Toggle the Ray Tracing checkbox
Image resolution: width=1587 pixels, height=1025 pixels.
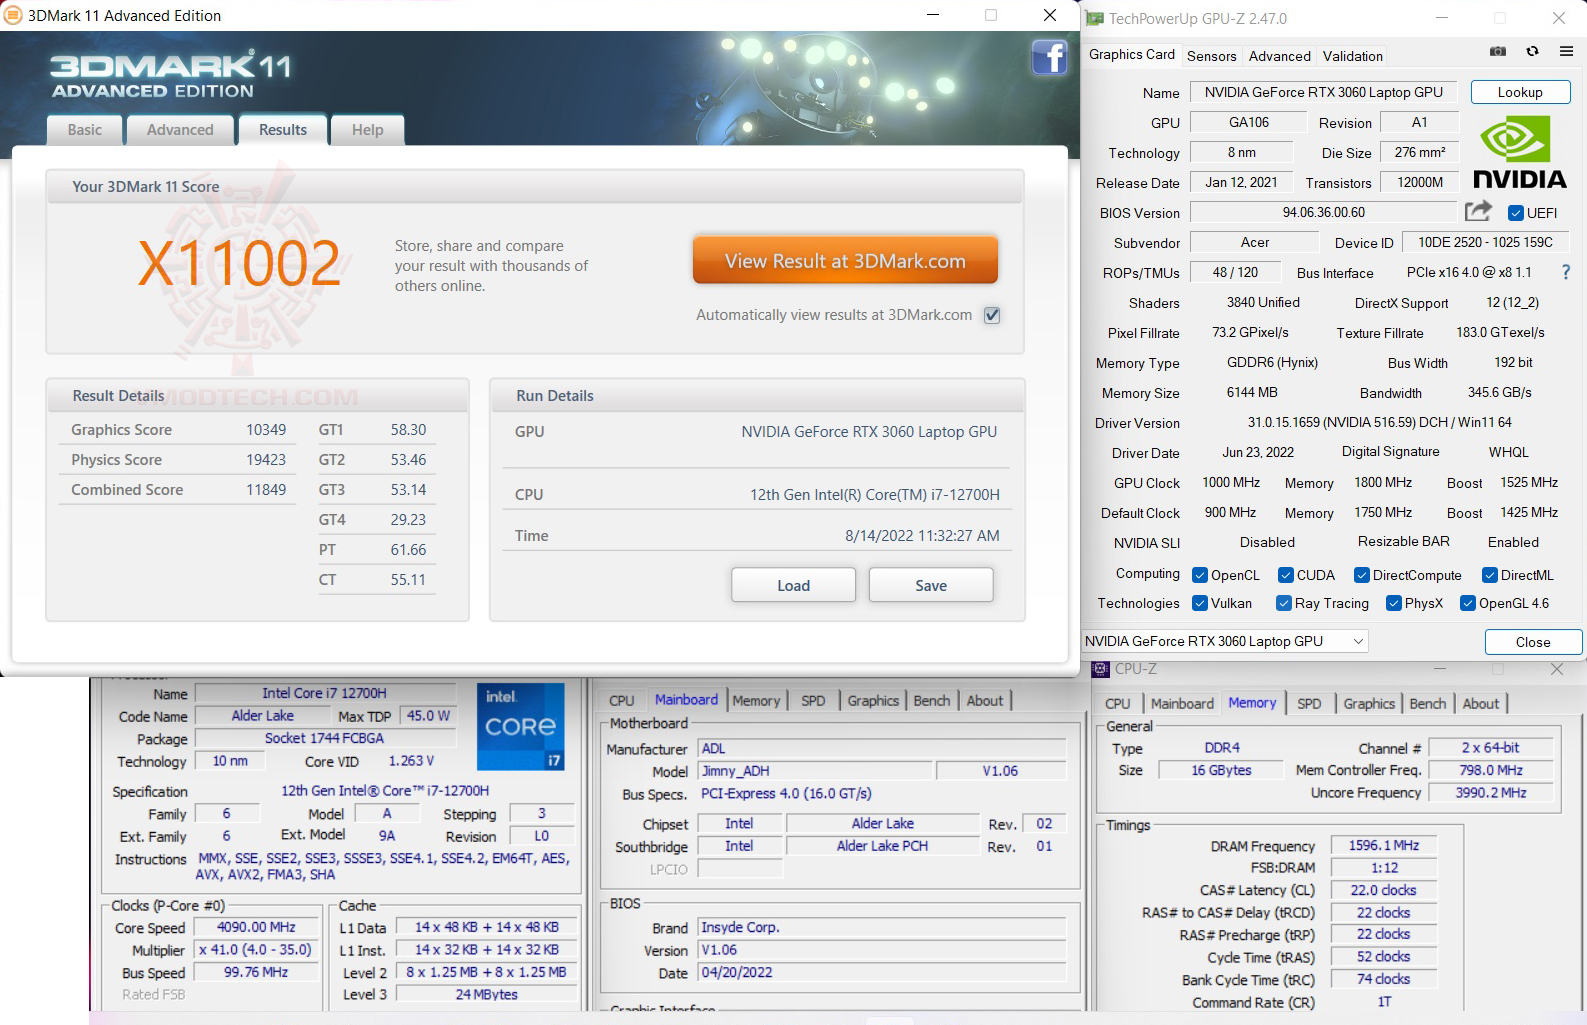pyautogui.click(x=1284, y=603)
